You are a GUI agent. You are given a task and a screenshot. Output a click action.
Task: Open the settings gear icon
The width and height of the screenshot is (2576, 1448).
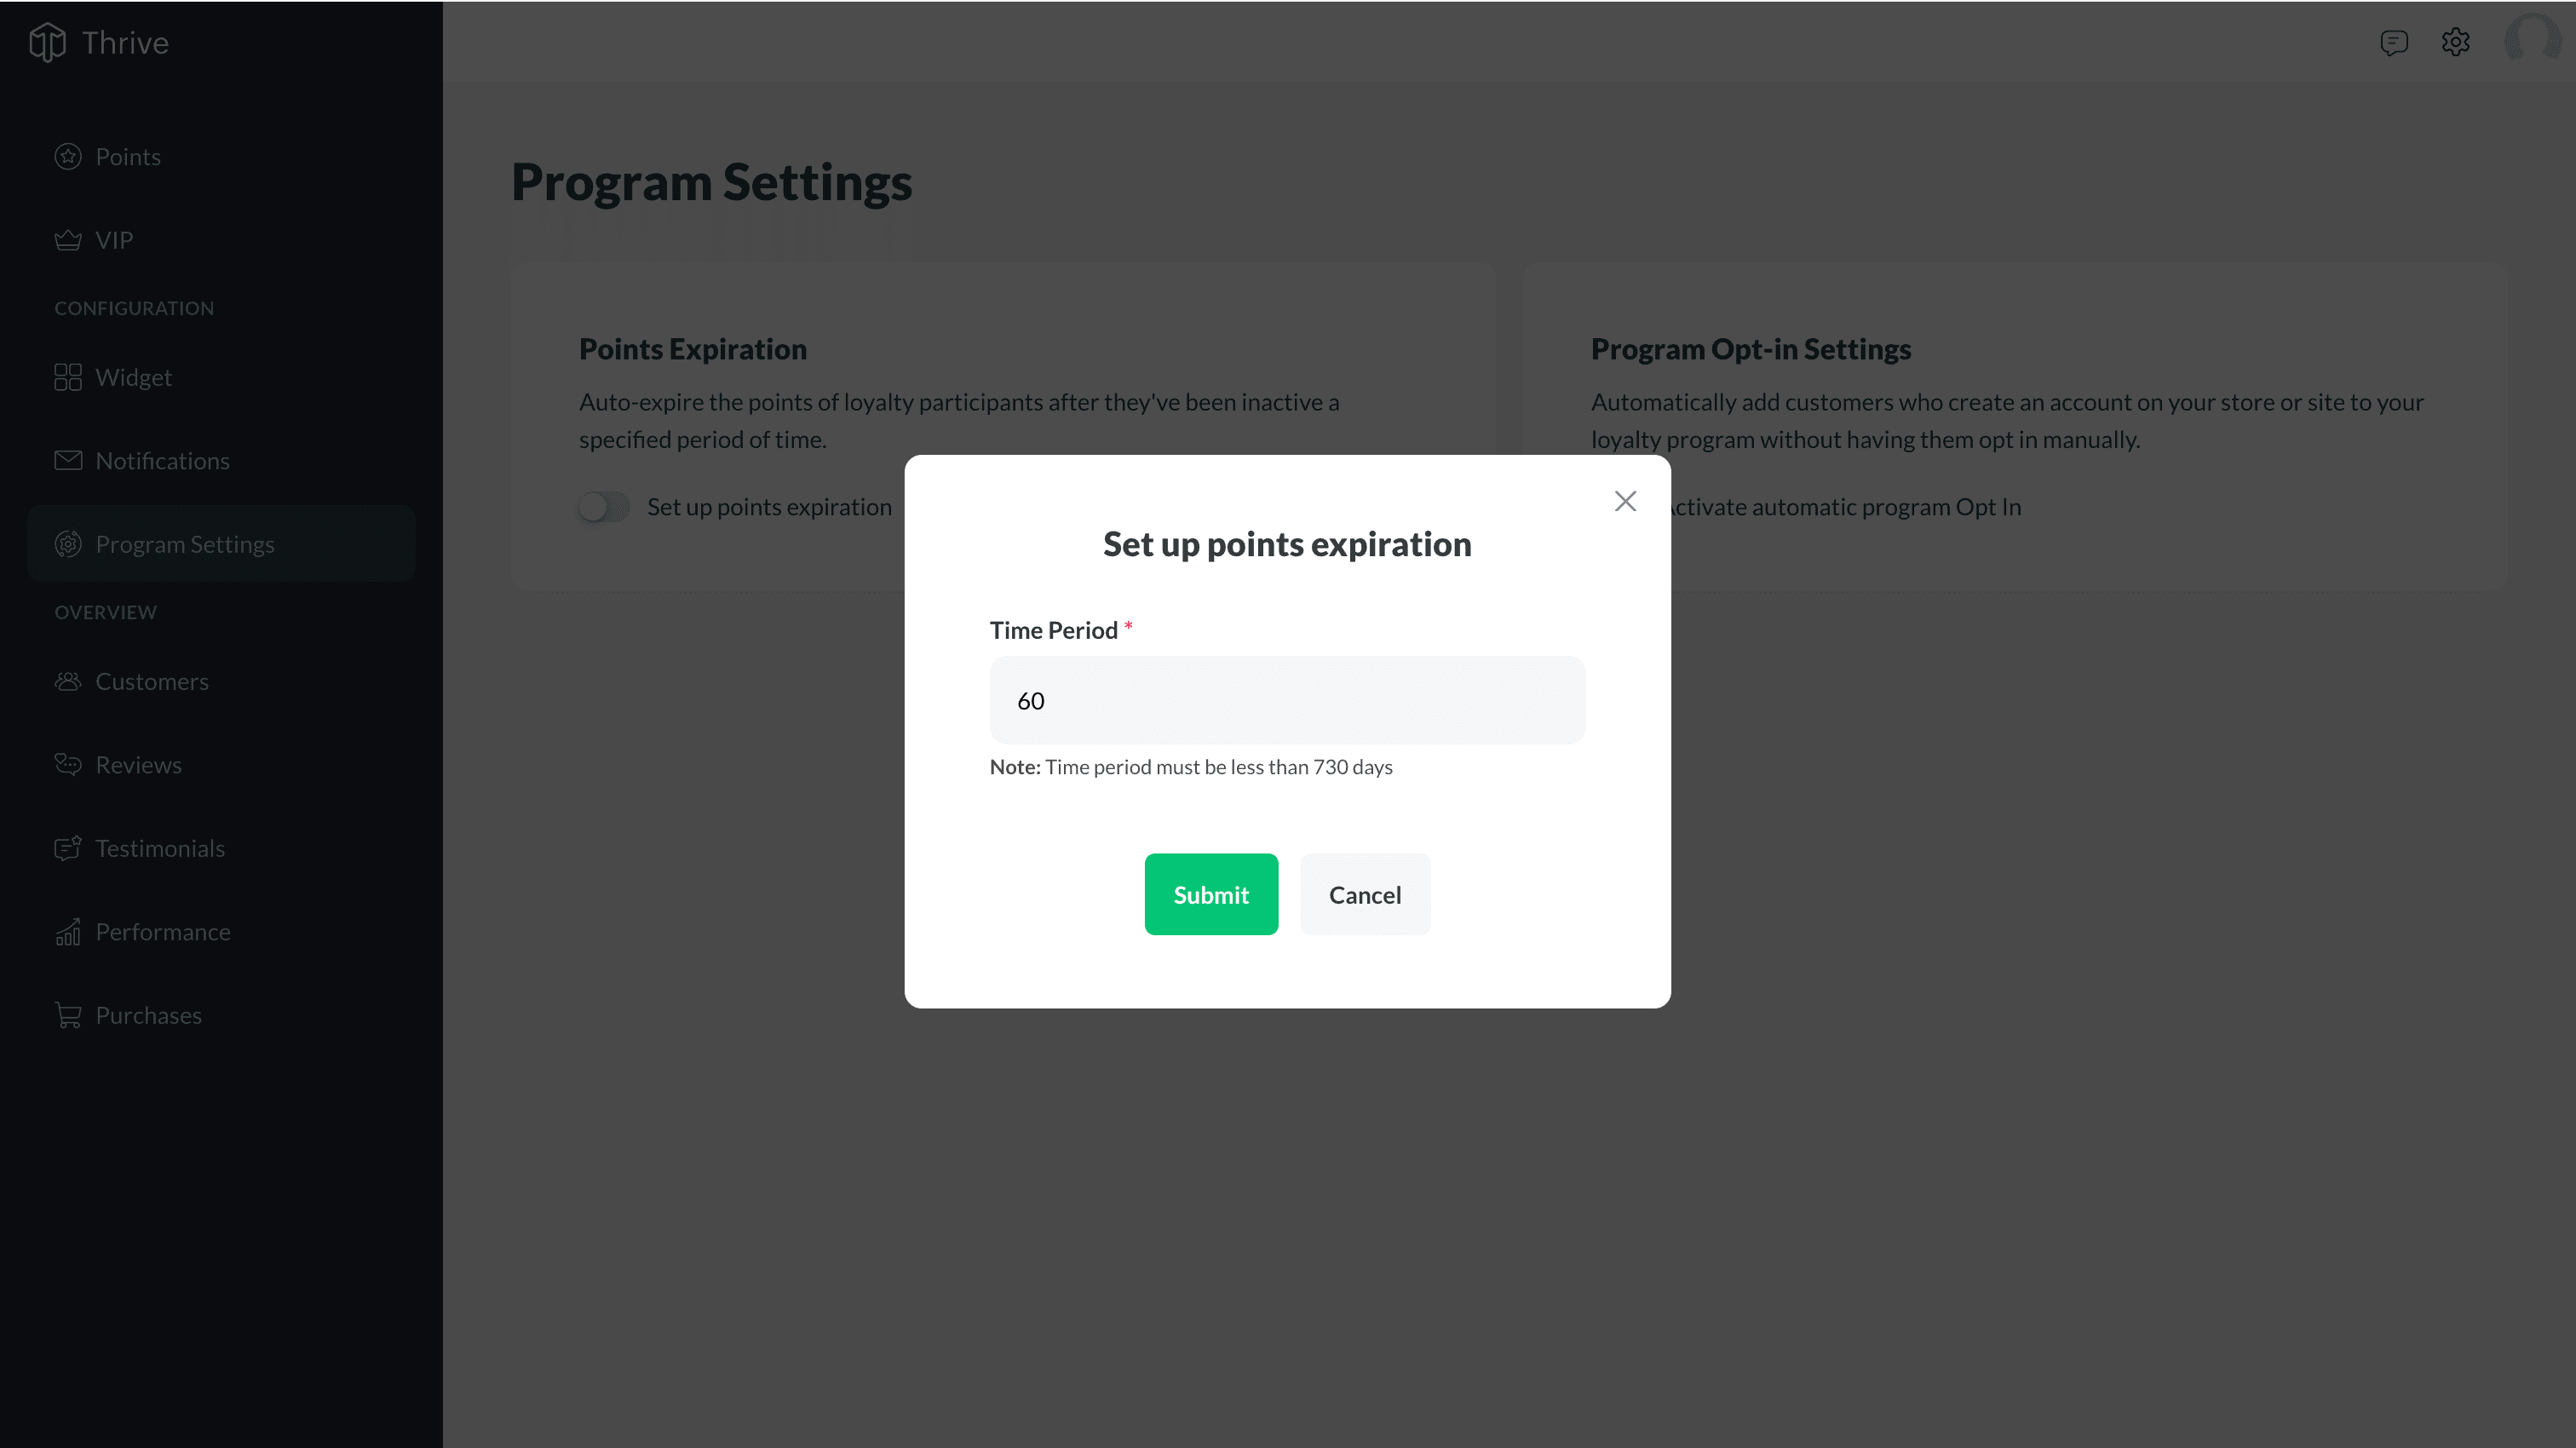(x=2455, y=42)
